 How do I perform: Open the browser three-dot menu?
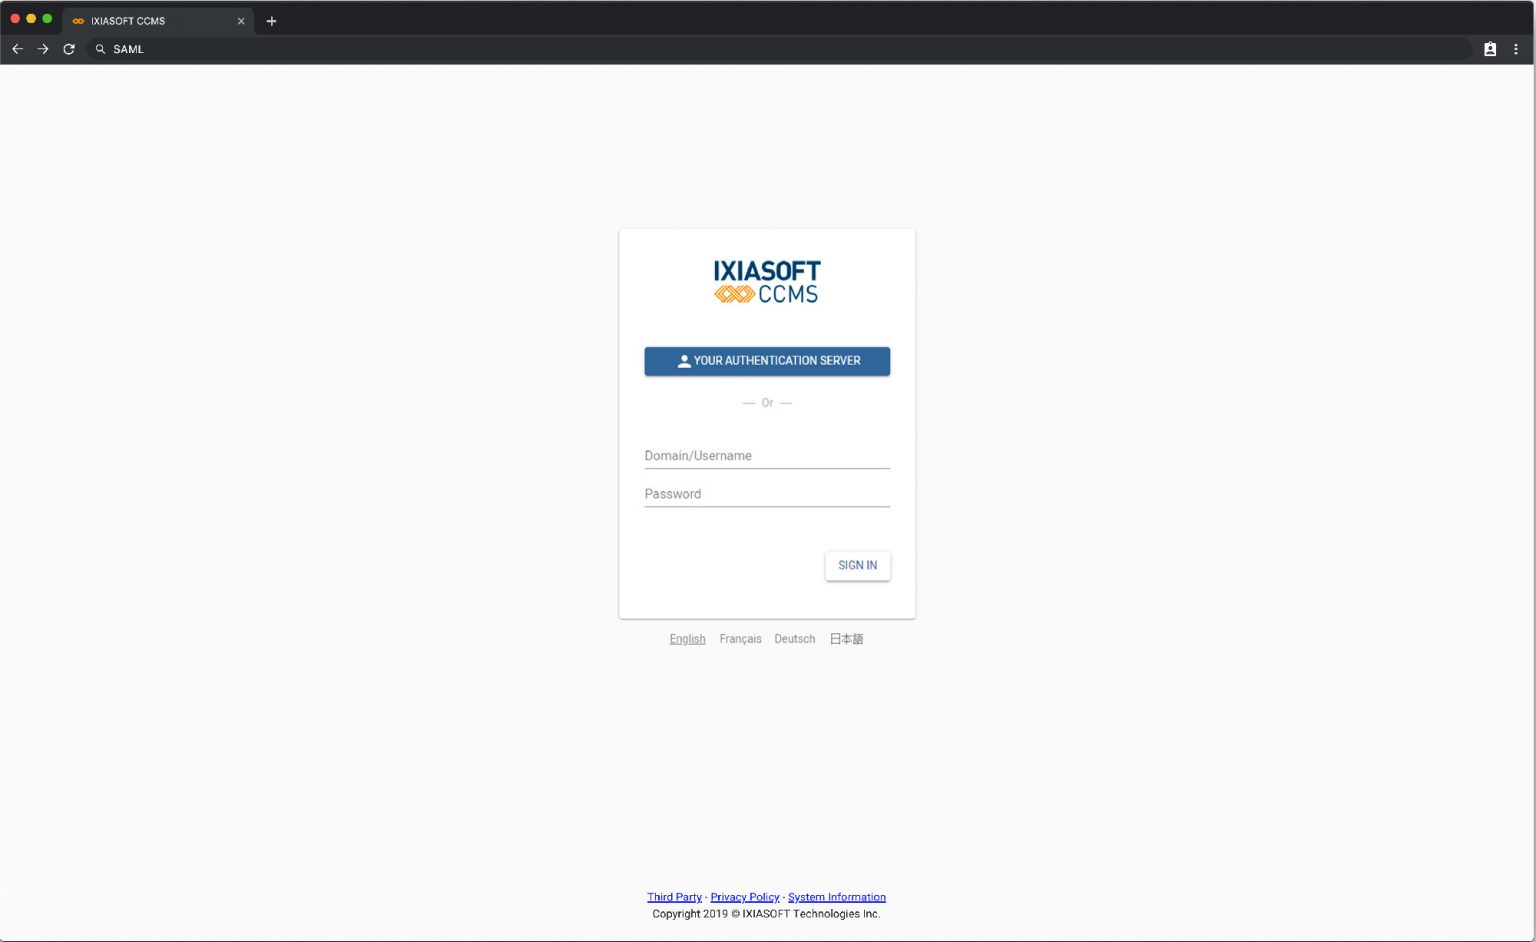(x=1516, y=49)
